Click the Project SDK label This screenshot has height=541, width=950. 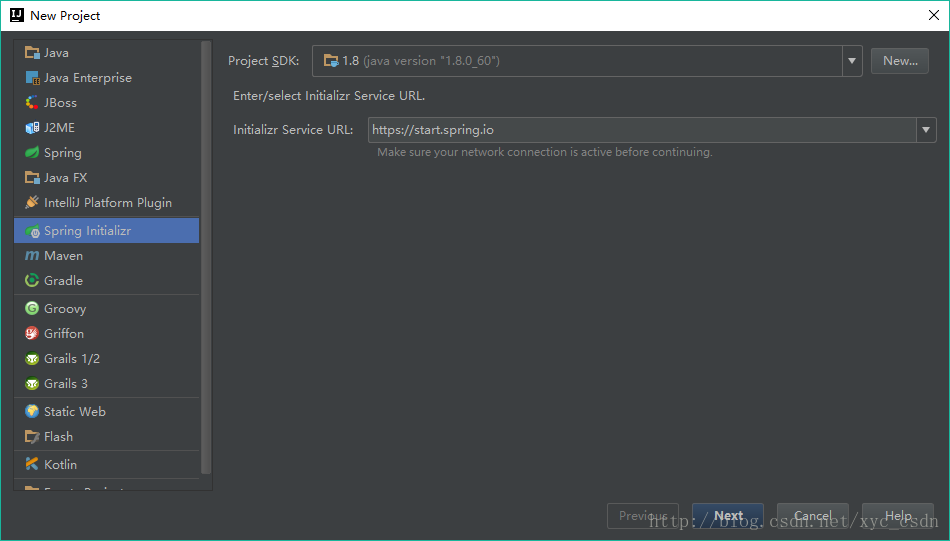tap(264, 61)
